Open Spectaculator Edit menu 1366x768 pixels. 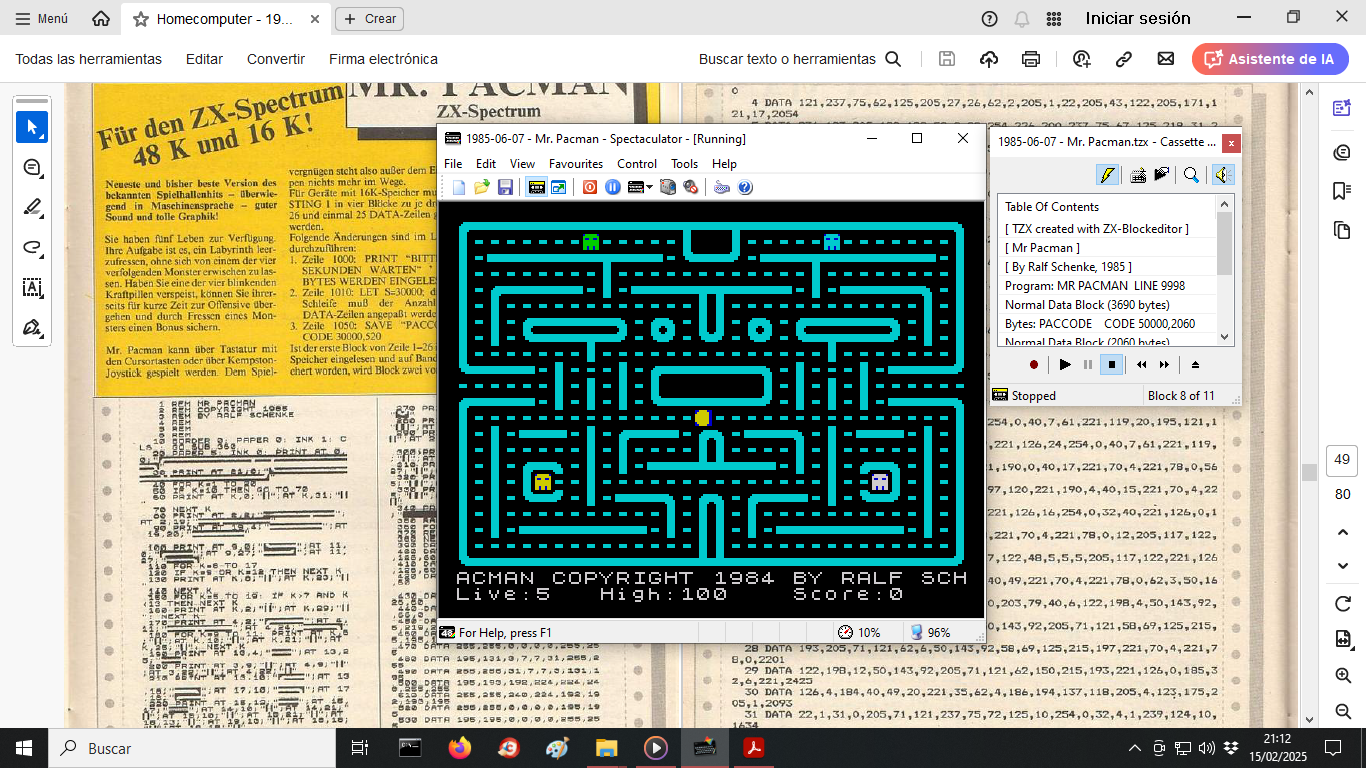(x=486, y=164)
